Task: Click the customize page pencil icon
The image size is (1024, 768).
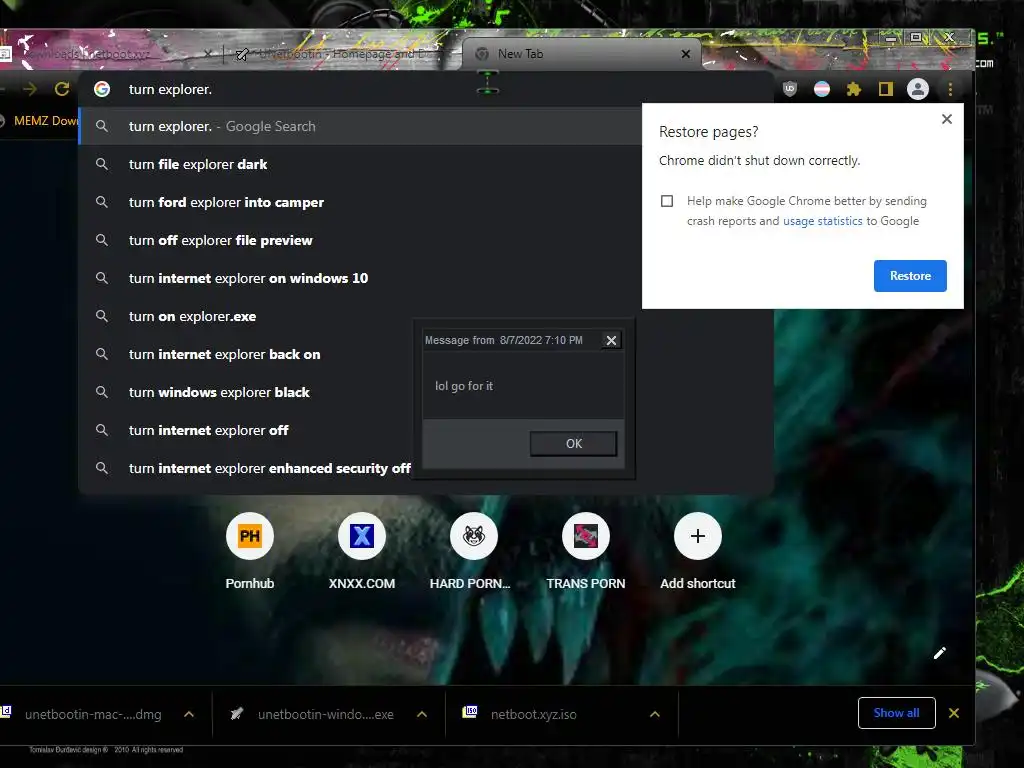Action: point(940,653)
